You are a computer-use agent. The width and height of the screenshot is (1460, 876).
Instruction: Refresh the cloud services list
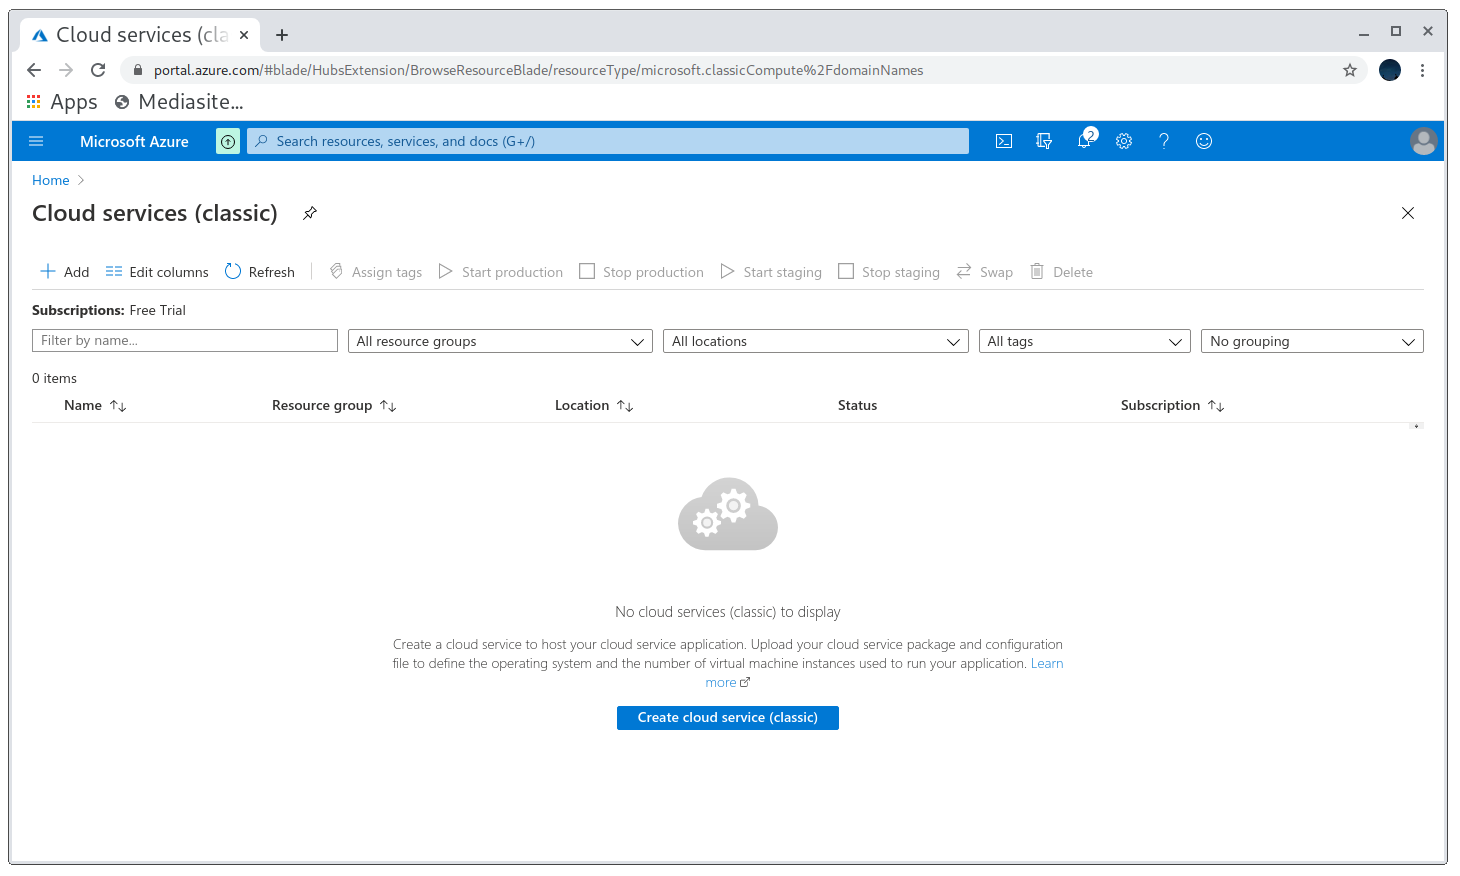260,272
